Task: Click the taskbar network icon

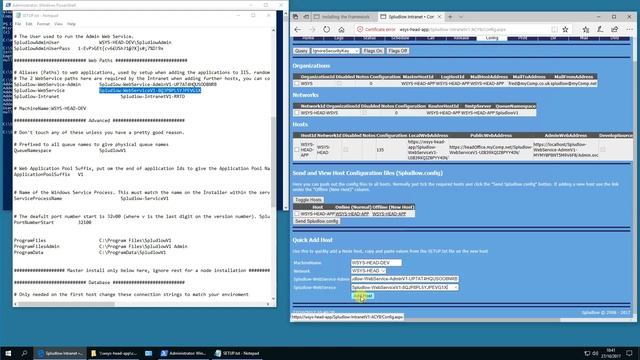Action: coord(587,353)
